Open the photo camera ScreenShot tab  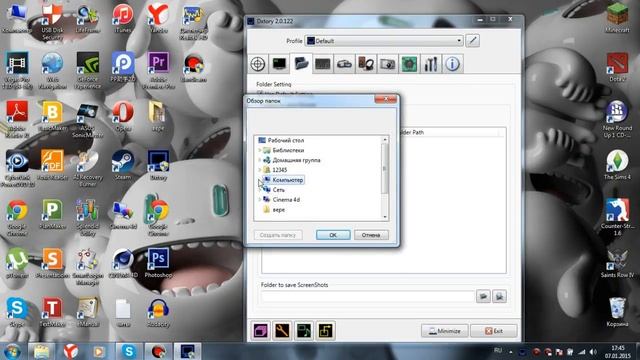[x=387, y=64]
